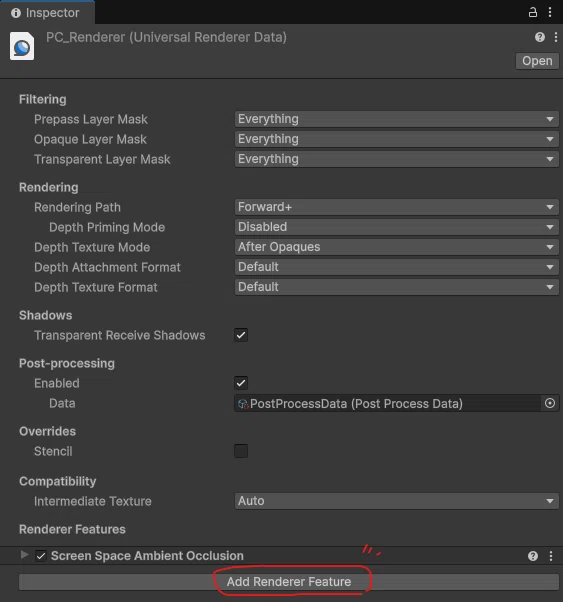Screen dimensions: 563x602
Task: Click the Screen Space Ambient Occlusion title
Action: pyautogui.click(x=147, y=556)
